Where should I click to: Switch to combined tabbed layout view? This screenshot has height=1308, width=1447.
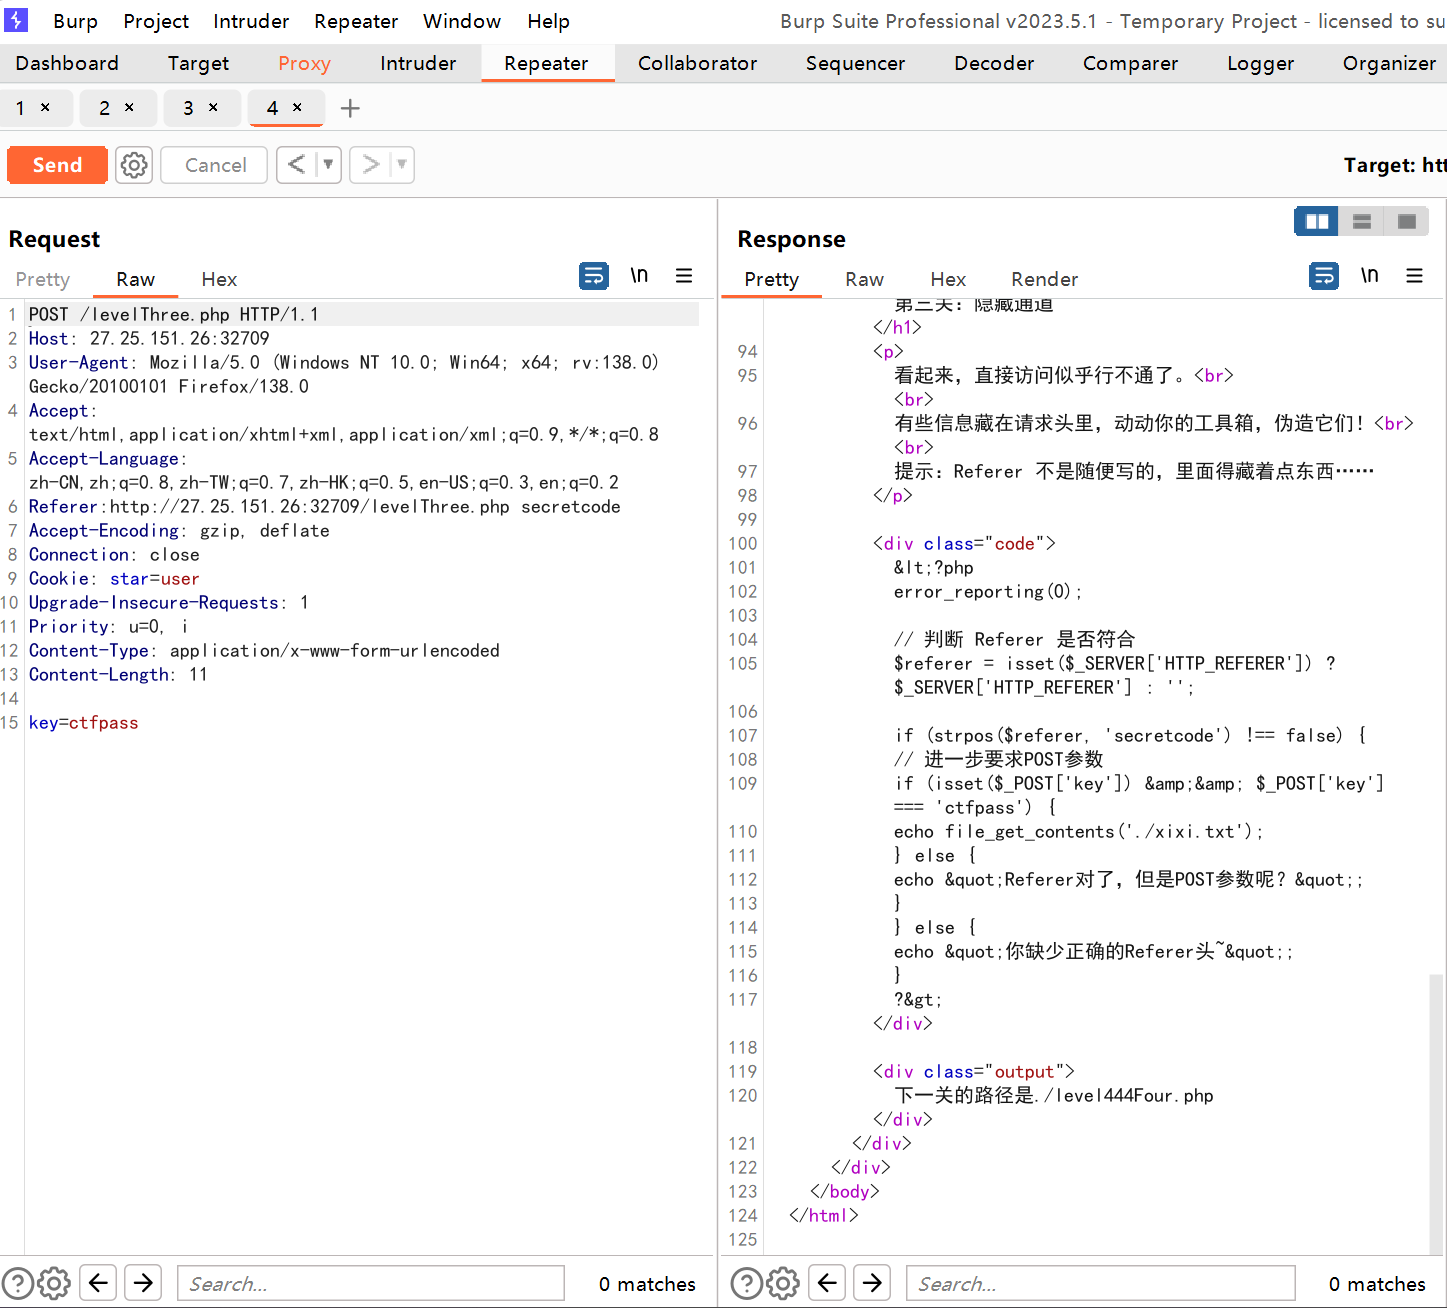(x=1406, y=222)
